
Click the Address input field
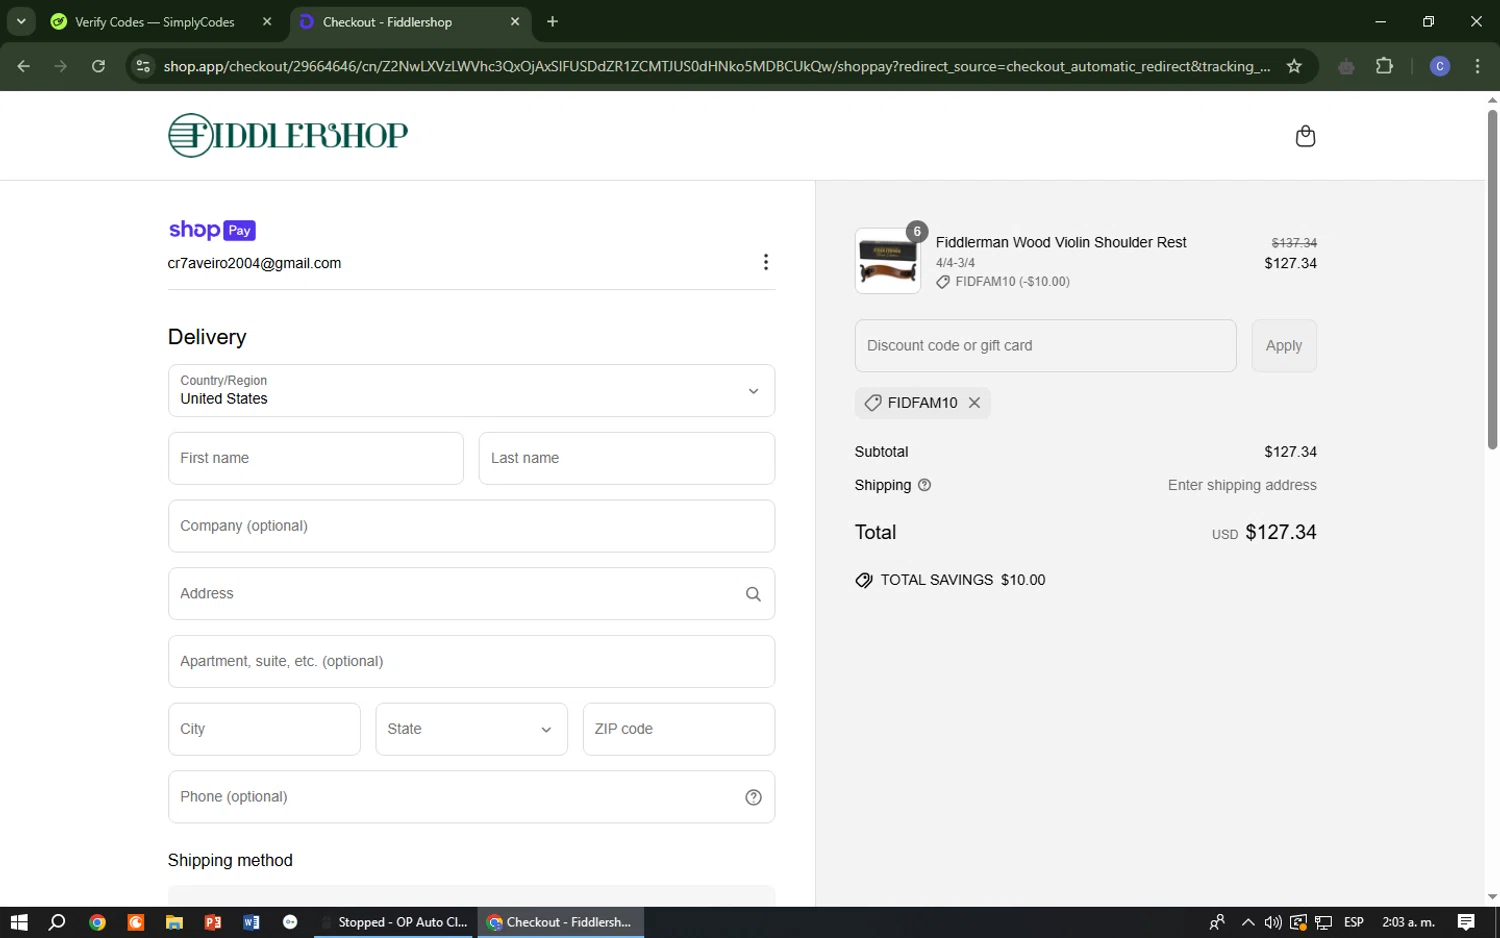pyautogui.click(x=471, y=594)
